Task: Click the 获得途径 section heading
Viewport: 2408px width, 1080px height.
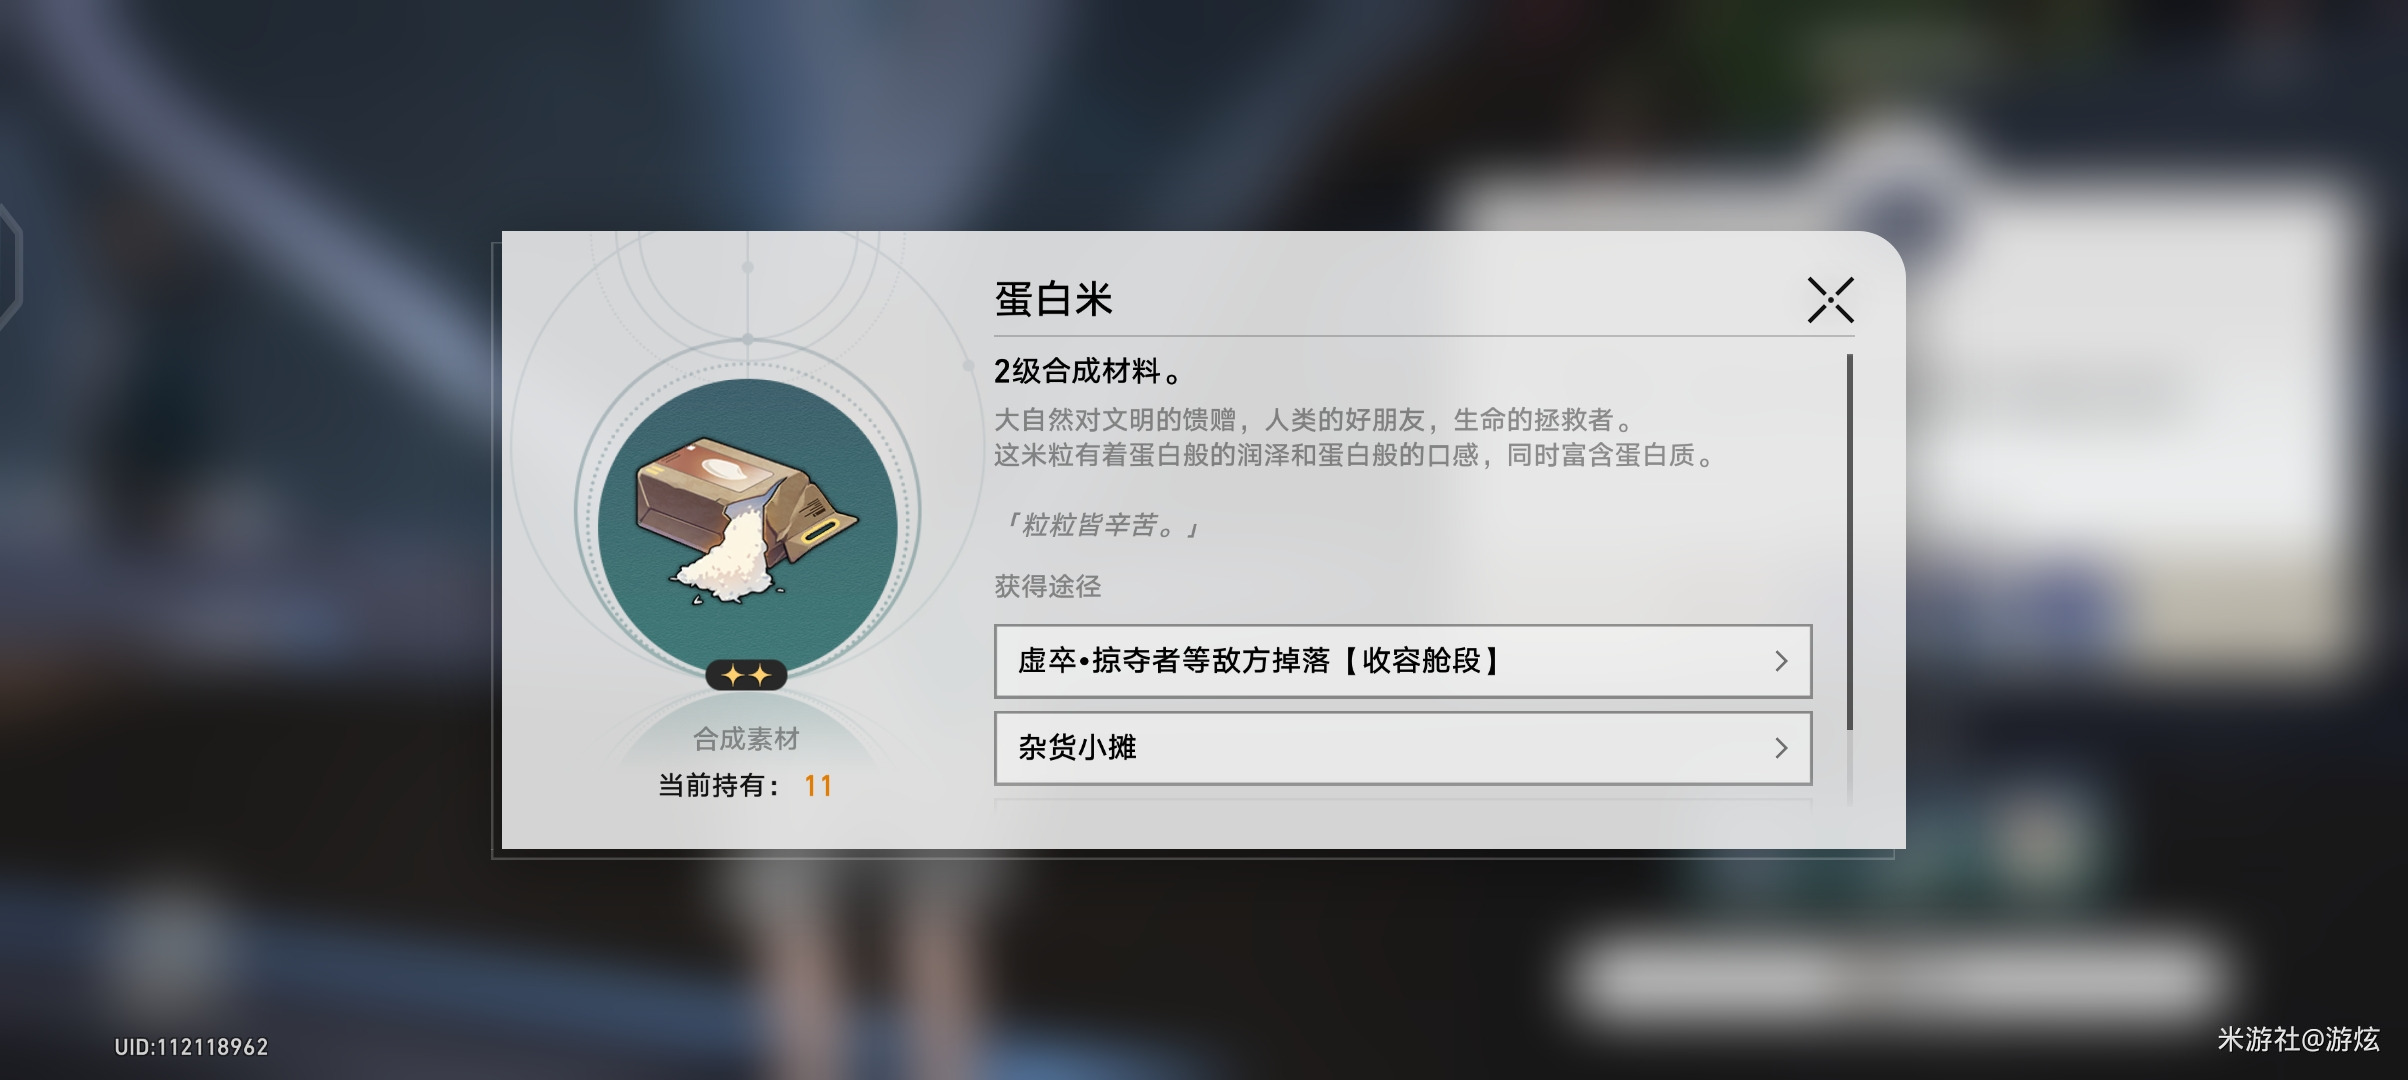Action: click(x=1047, y=586)
